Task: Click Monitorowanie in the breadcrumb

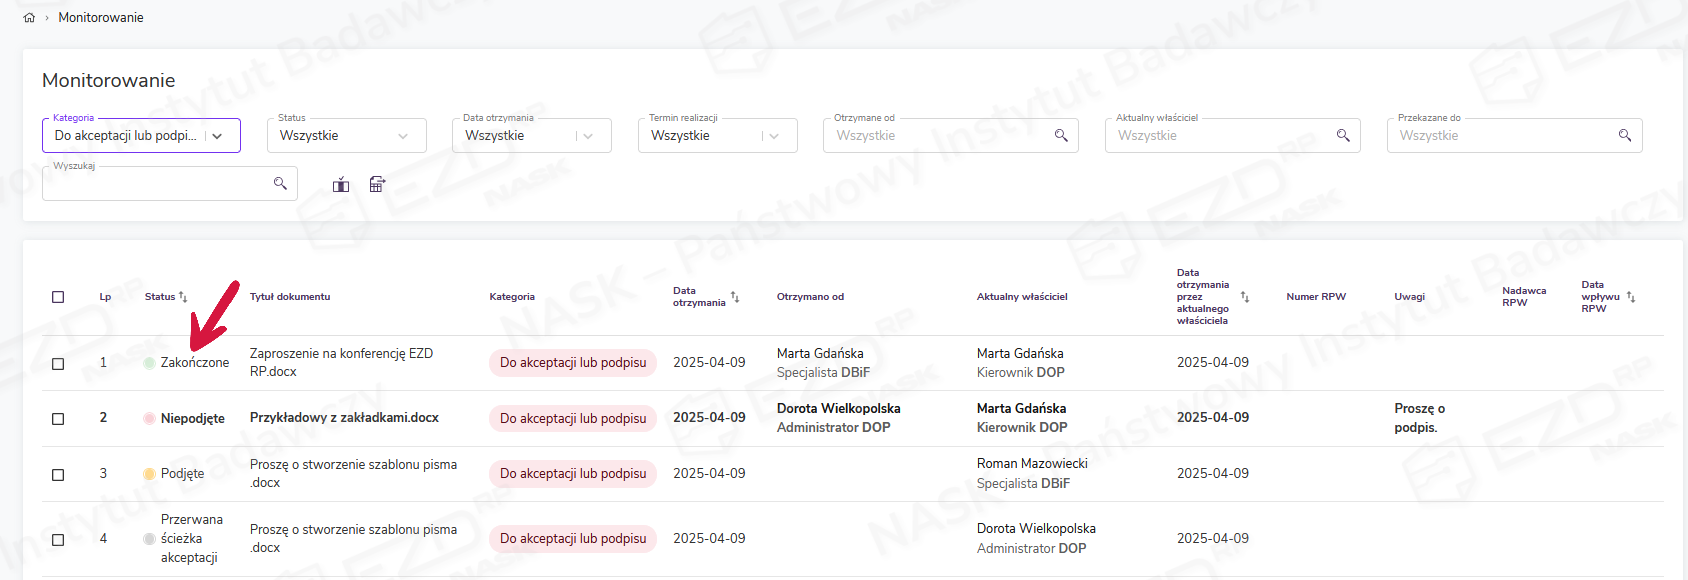Action: [x=101, y=18]
